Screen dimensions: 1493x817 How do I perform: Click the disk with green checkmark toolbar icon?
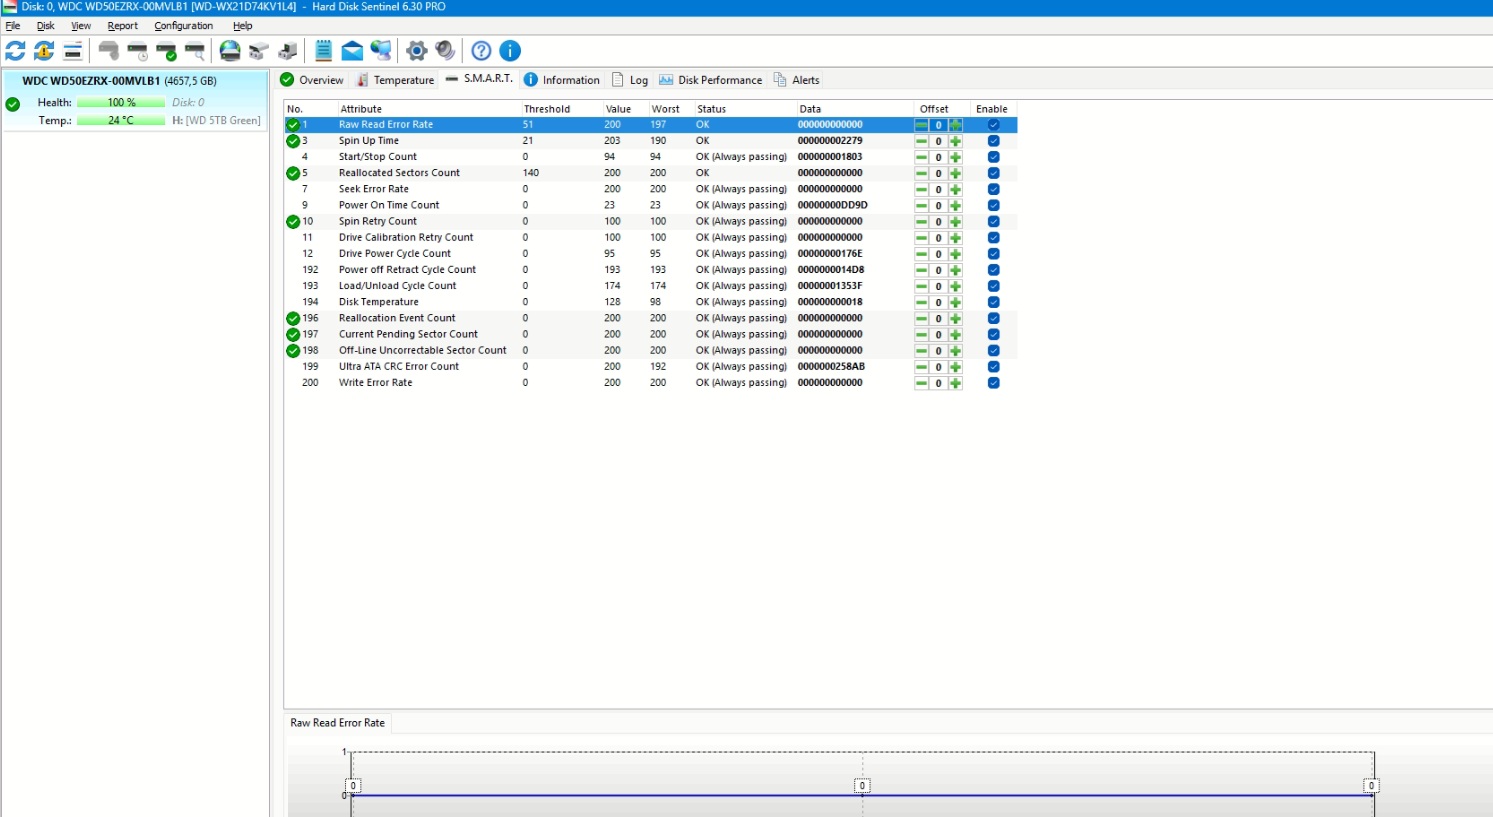166,51
